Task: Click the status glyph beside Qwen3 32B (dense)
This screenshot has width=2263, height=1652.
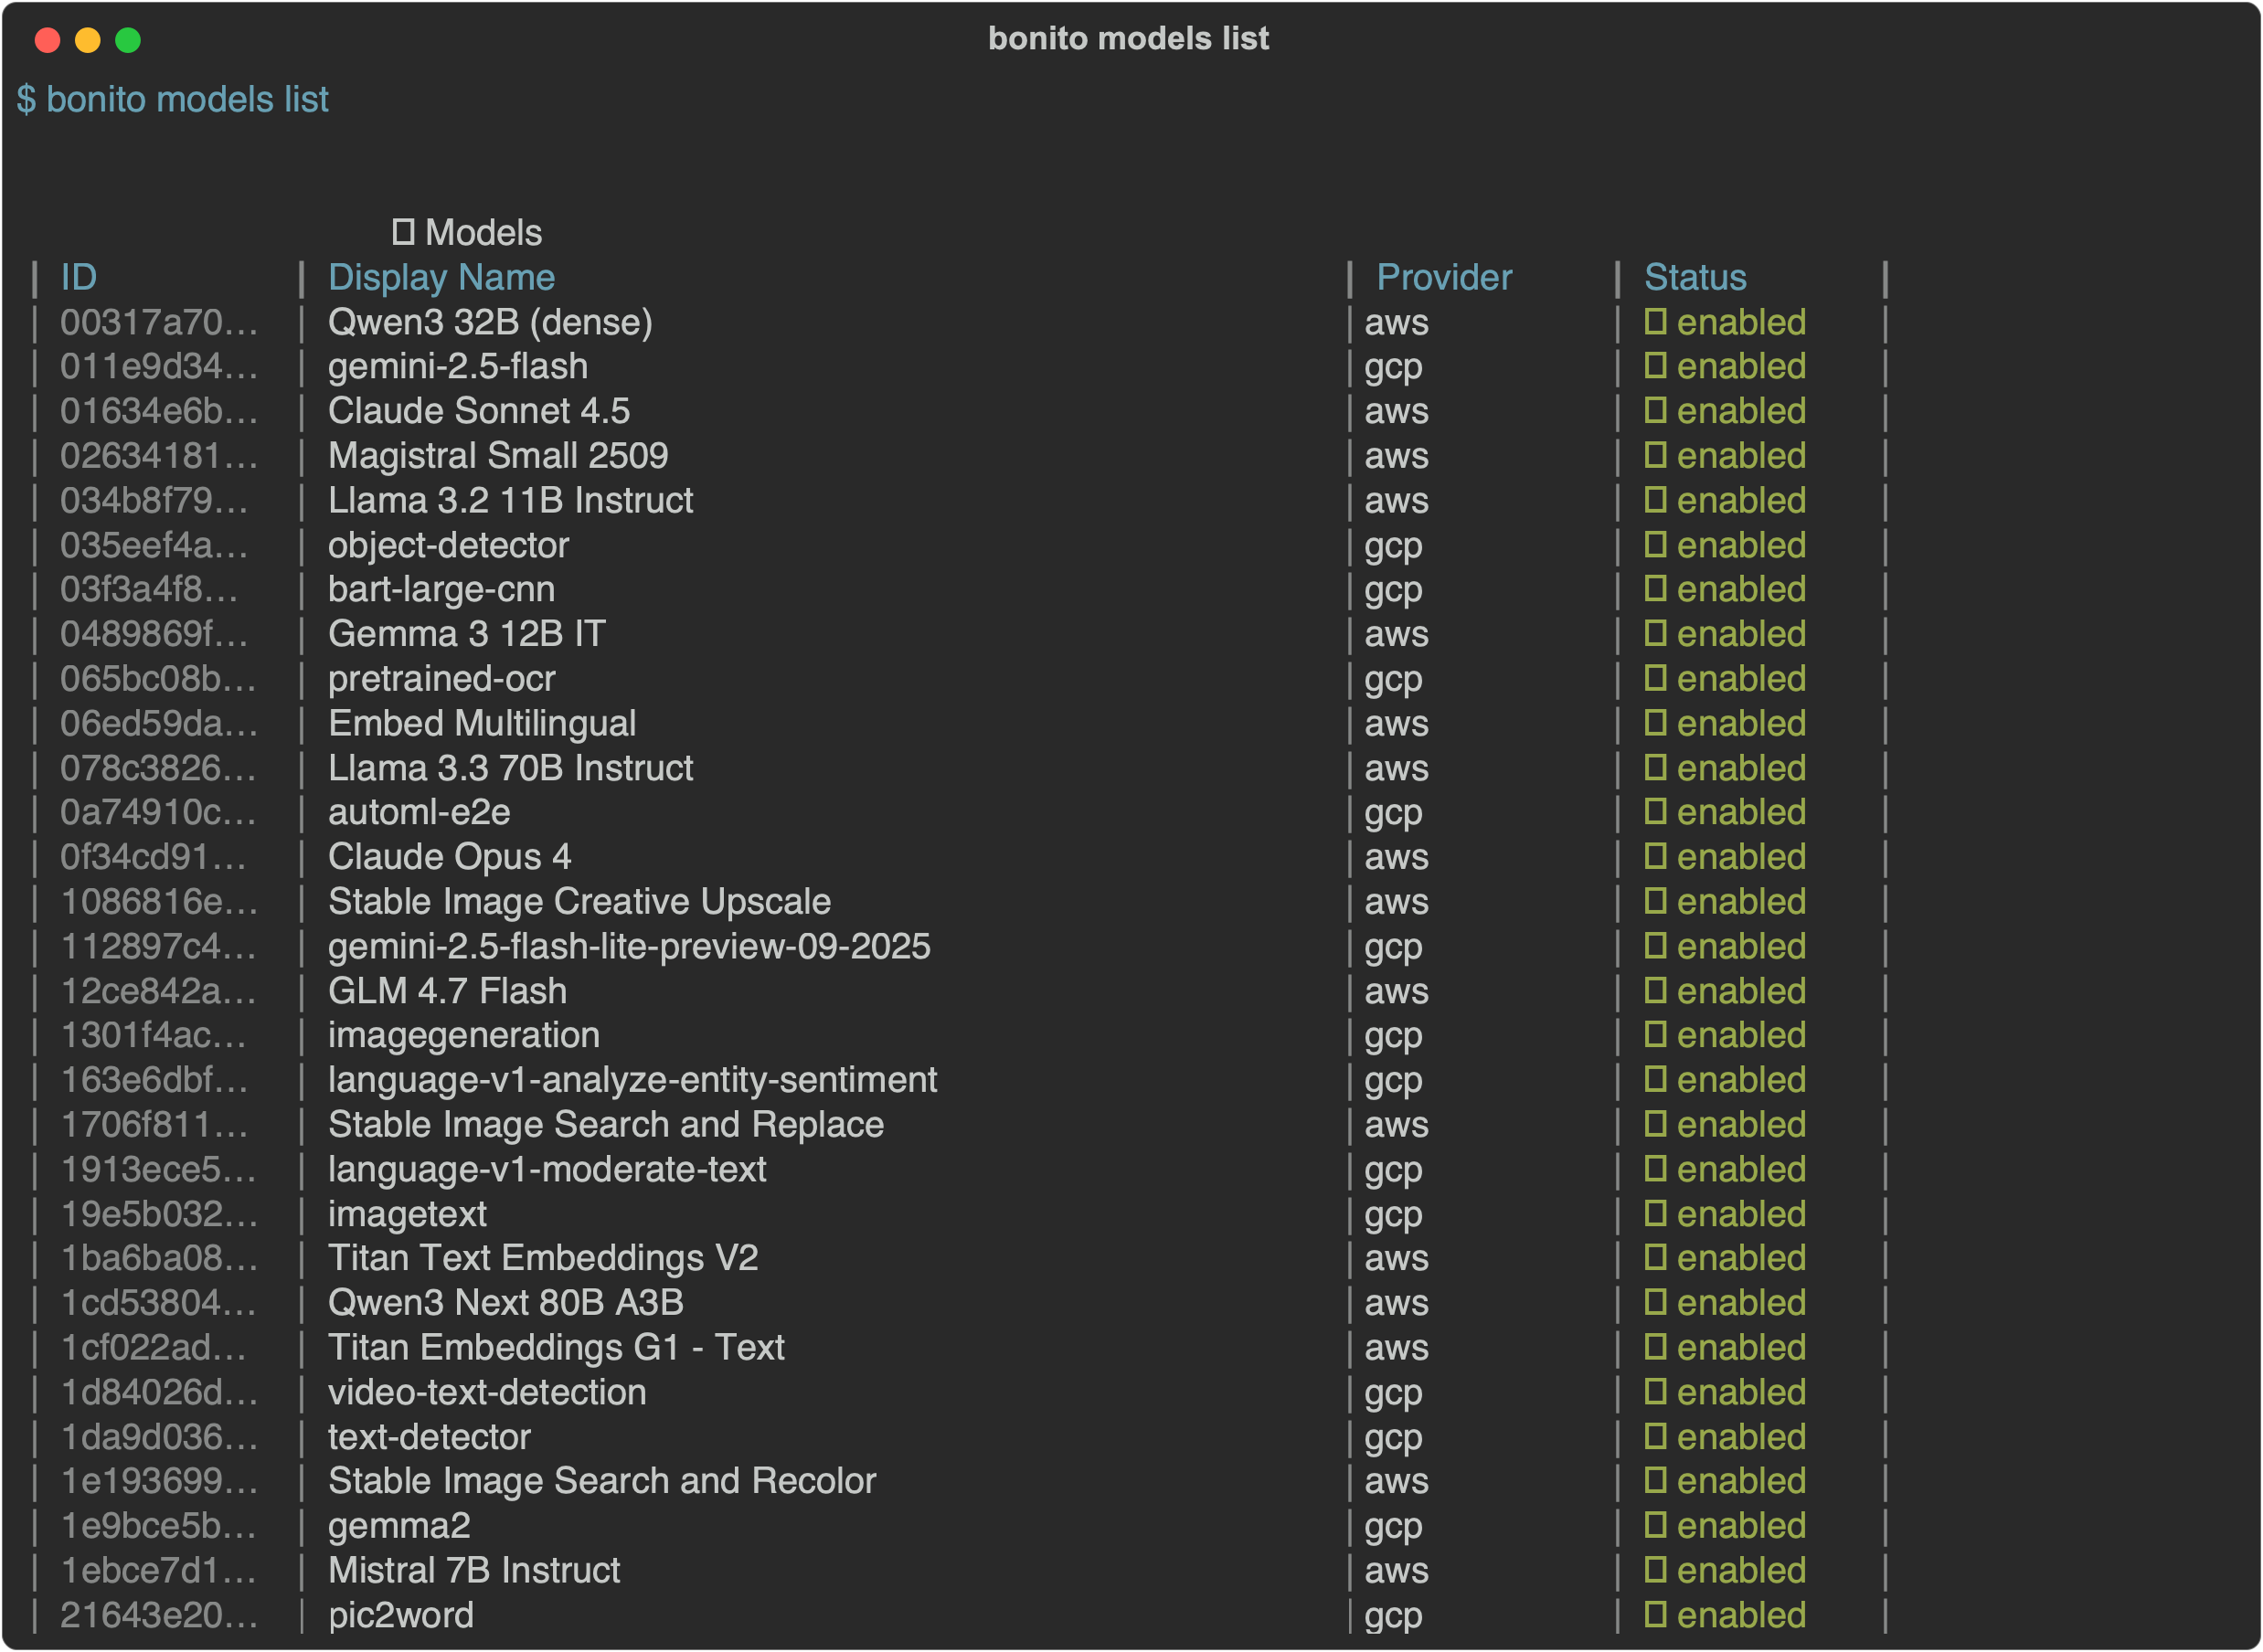Action: 1655,322
